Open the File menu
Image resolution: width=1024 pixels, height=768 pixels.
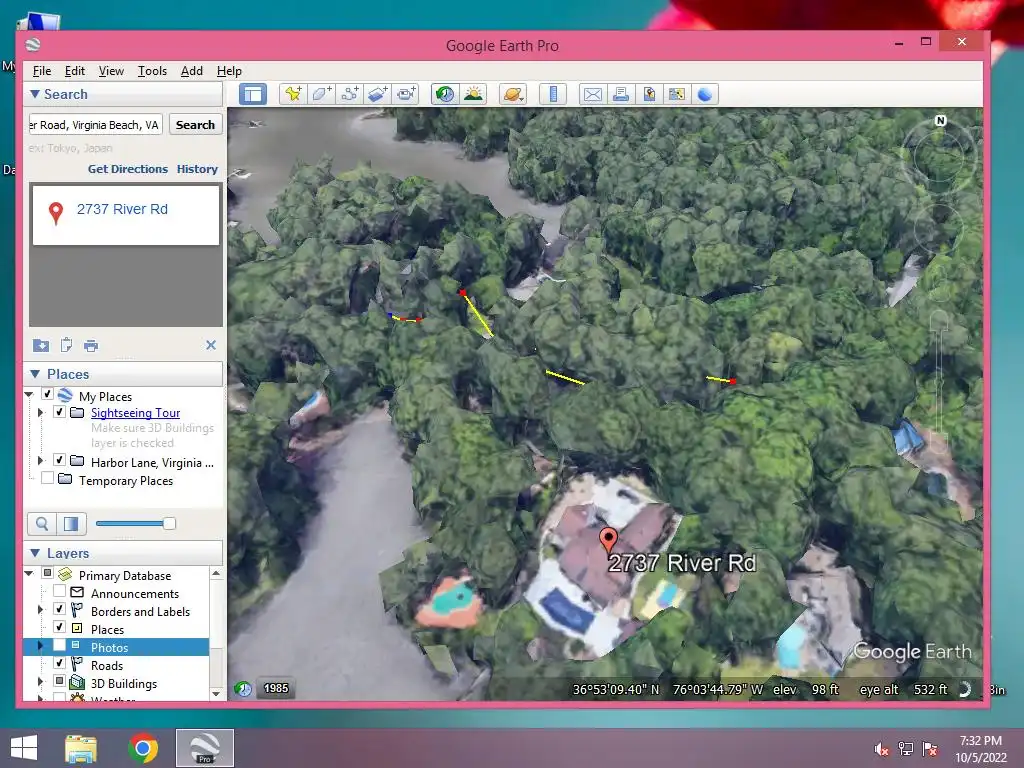point(42,71)
